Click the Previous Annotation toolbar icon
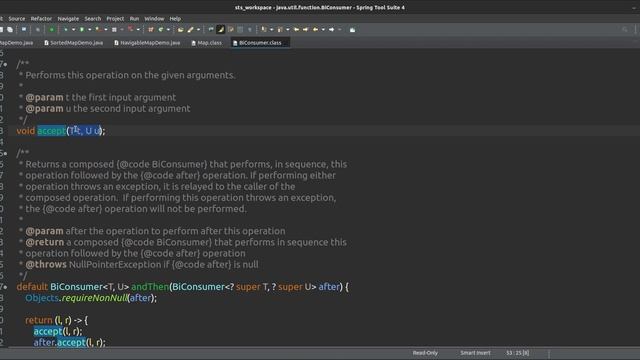The width and height of the screenshot is (640, 360). pos(280,29)
